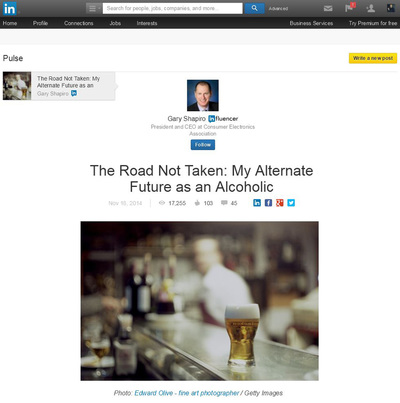Click the LinkedIn logo icon
The image size is (400, 403).
coord(9,9)
